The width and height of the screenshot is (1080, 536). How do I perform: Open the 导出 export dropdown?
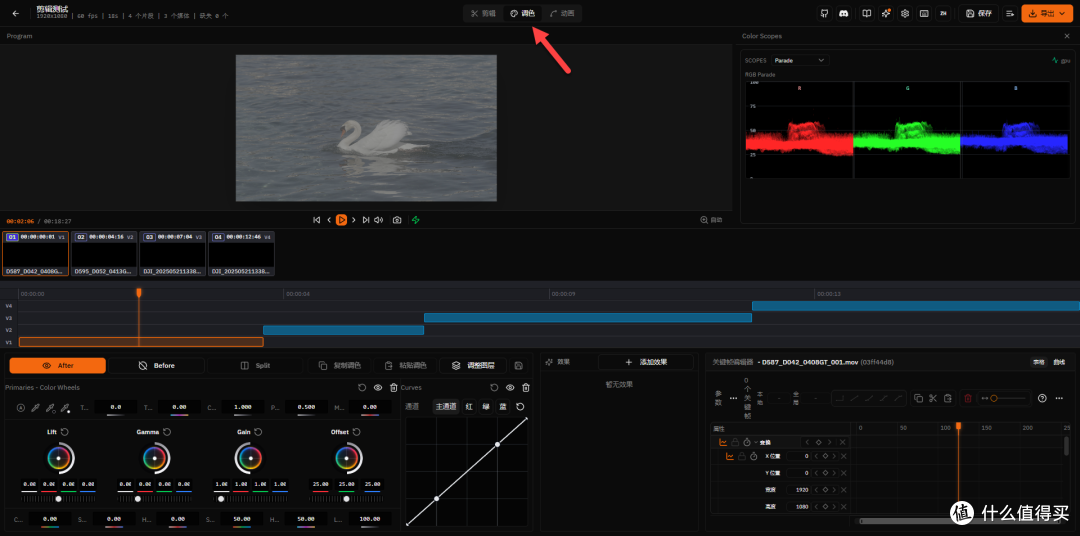[x=1047, y=13]
